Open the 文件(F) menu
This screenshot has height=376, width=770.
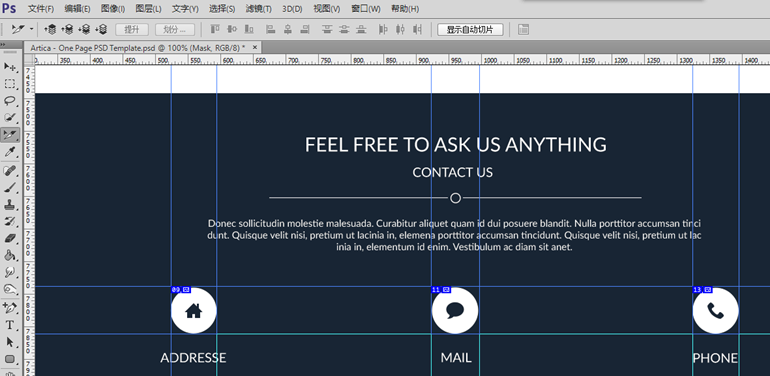click(x=41, y=9)
